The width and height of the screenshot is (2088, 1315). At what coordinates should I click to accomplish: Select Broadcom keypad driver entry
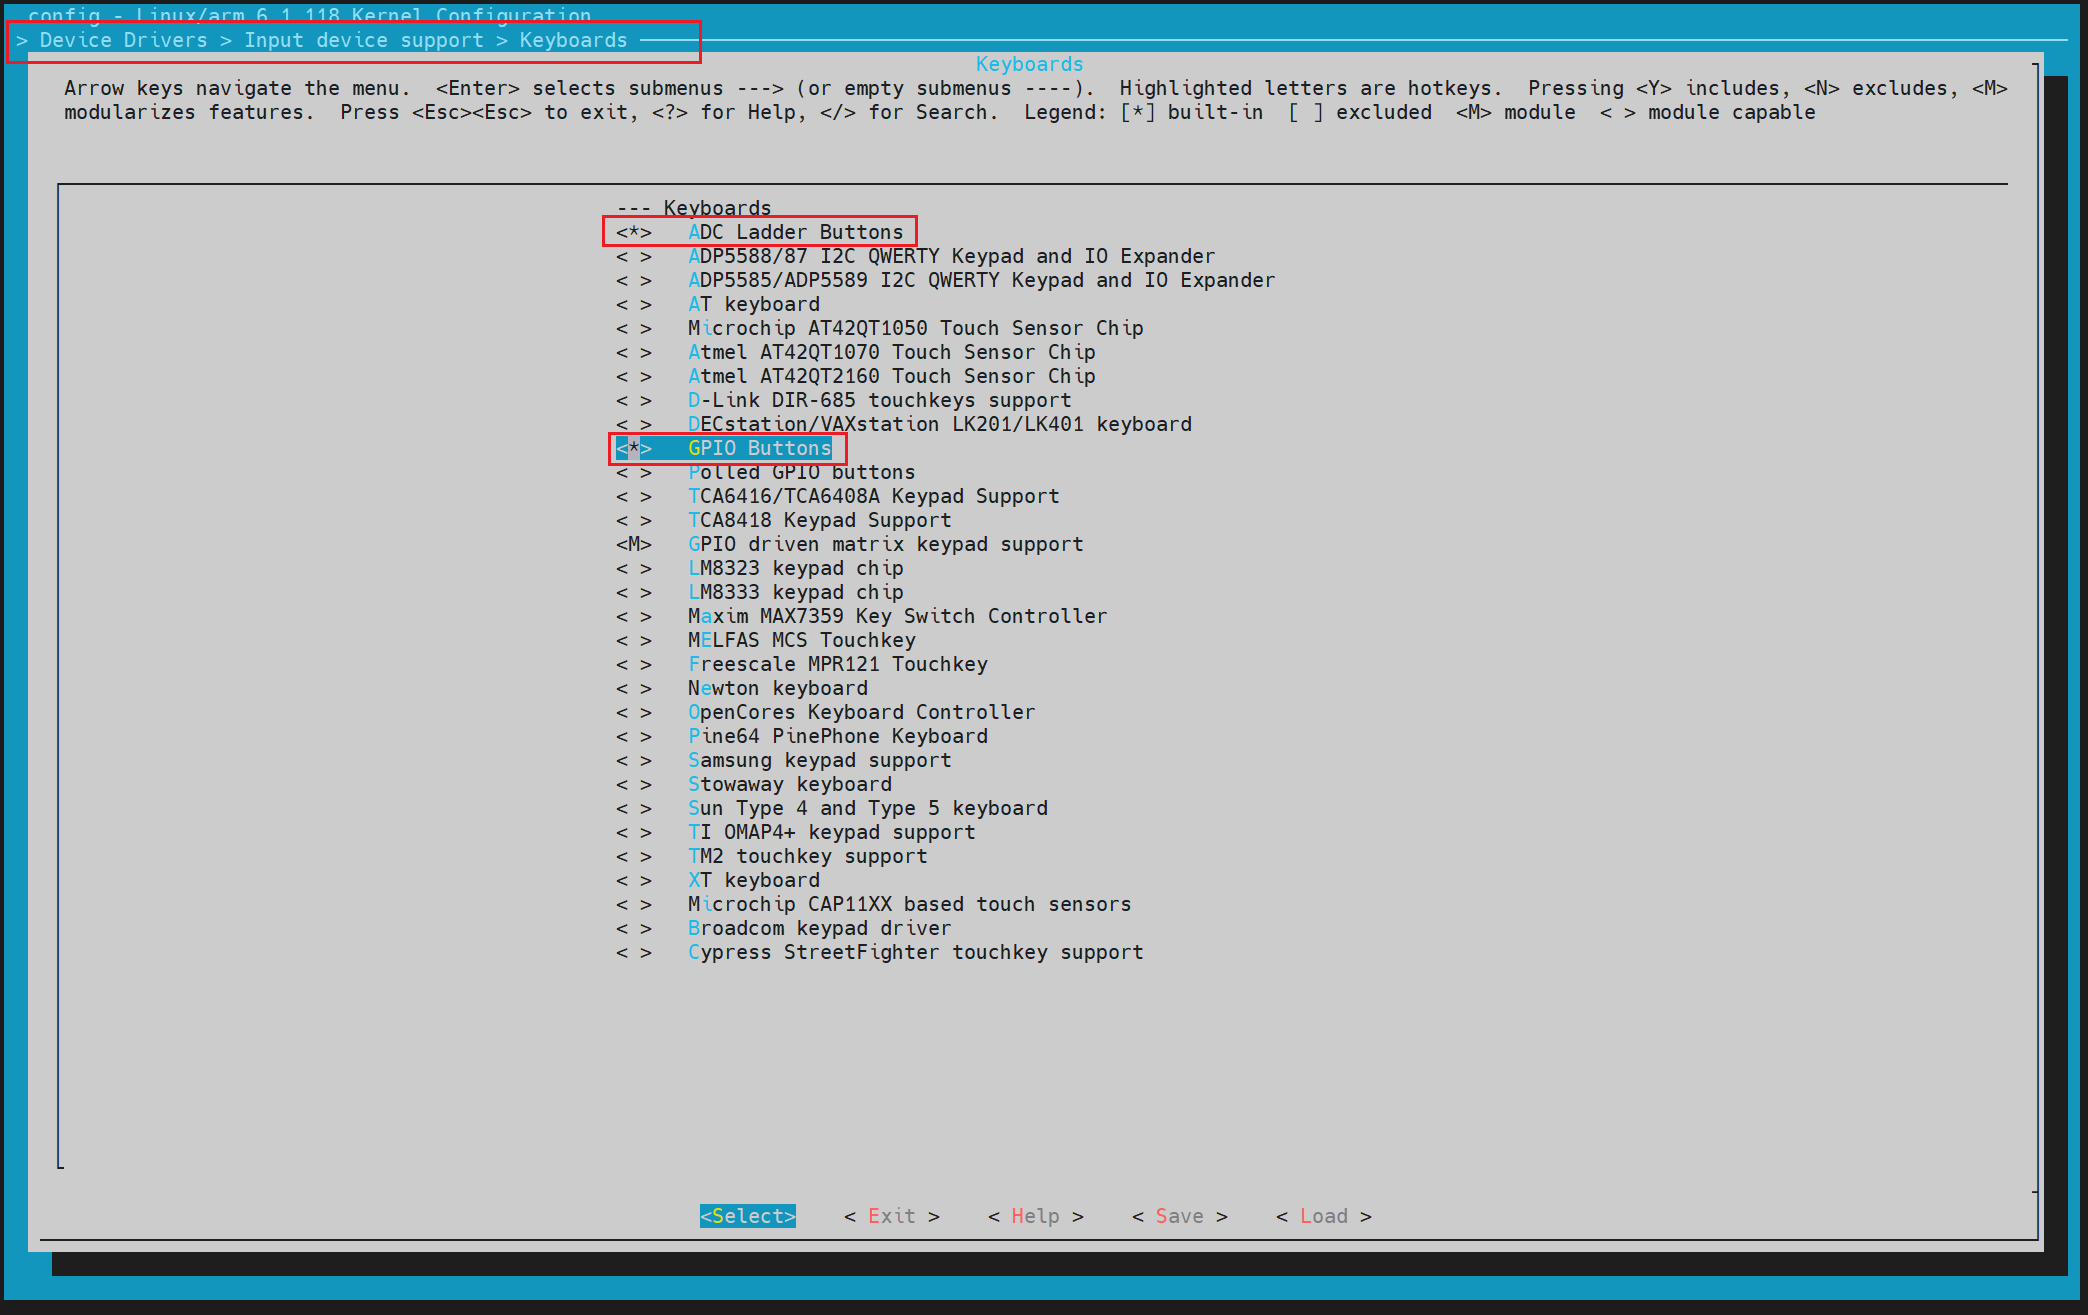[x=819, y=929]
